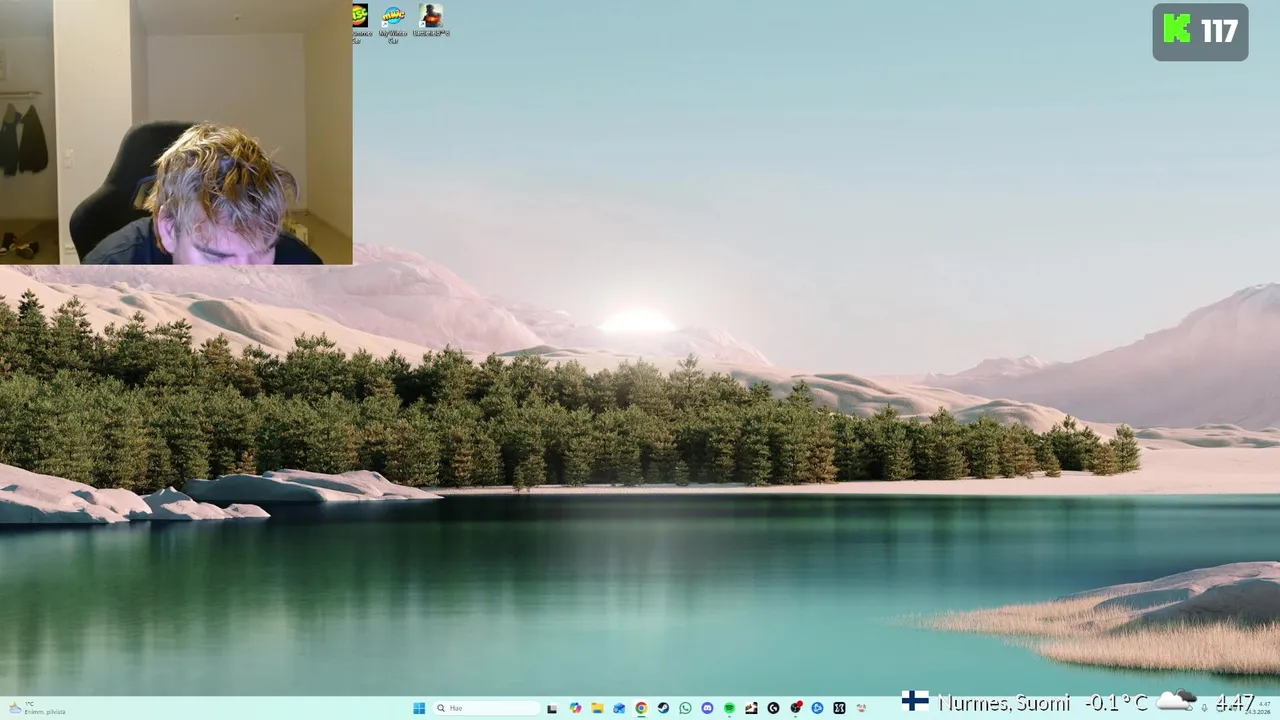Open Spotify from the taskbar
The image size is (1280, 720).
point(729,708)
